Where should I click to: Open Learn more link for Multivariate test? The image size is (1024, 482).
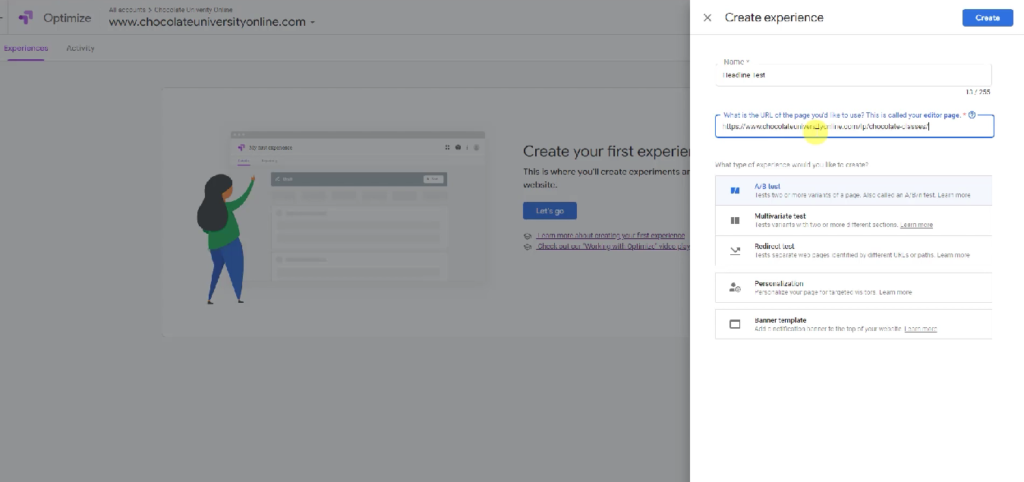click(x=916, y=225)
